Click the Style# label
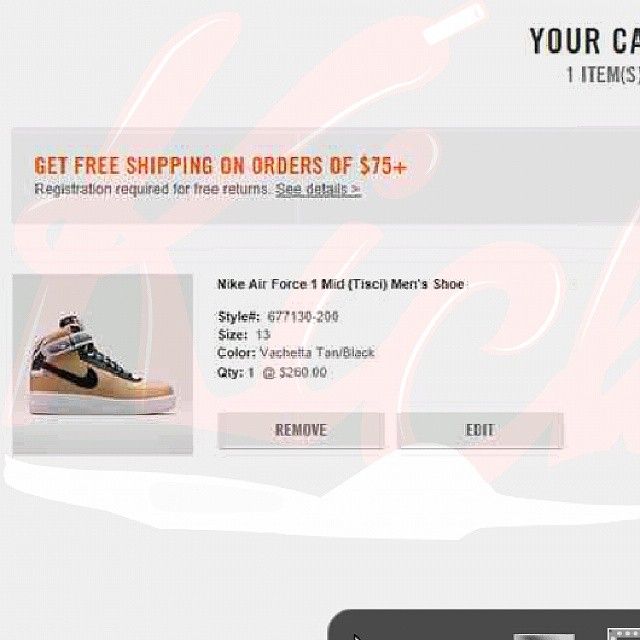The height and width of the screenshot is (640, 640). pyautogui.click(x=238, y=317)
